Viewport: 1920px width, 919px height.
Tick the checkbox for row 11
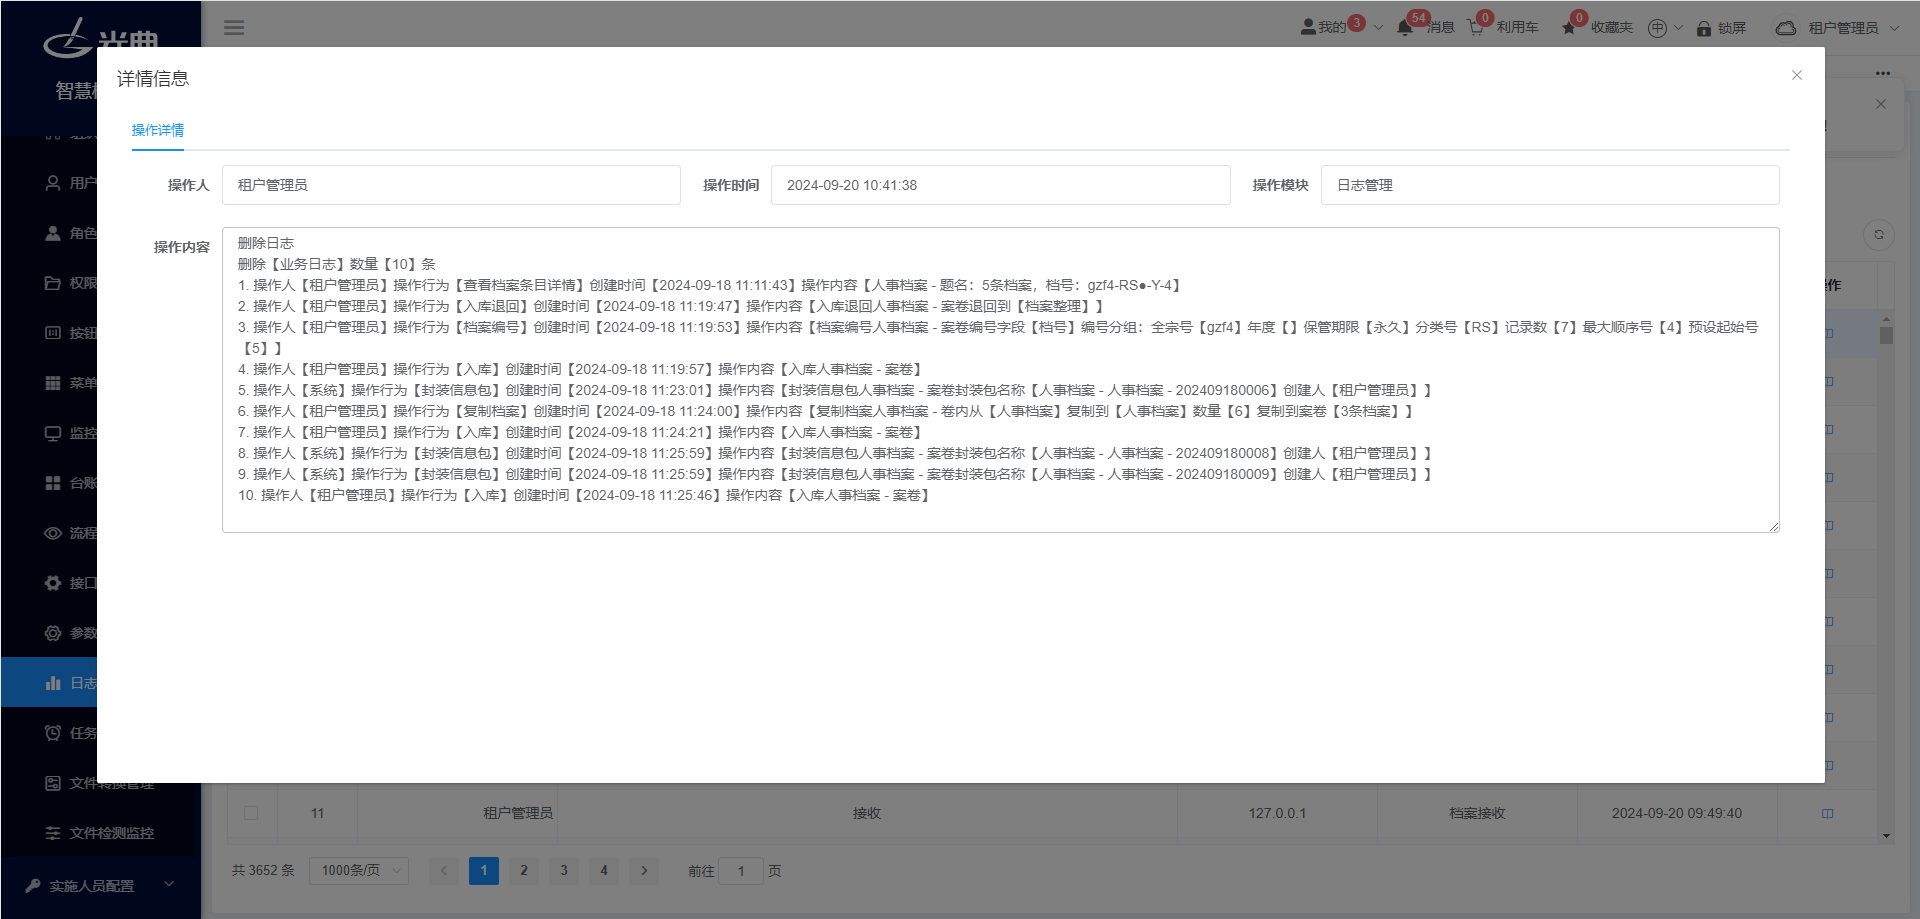pyautogui.click(x=251, y=813)
